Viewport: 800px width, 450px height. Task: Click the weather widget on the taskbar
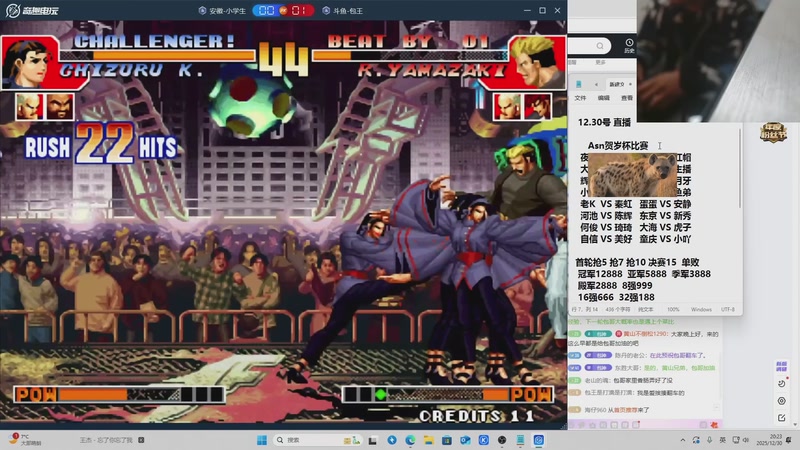coord(26,440)
